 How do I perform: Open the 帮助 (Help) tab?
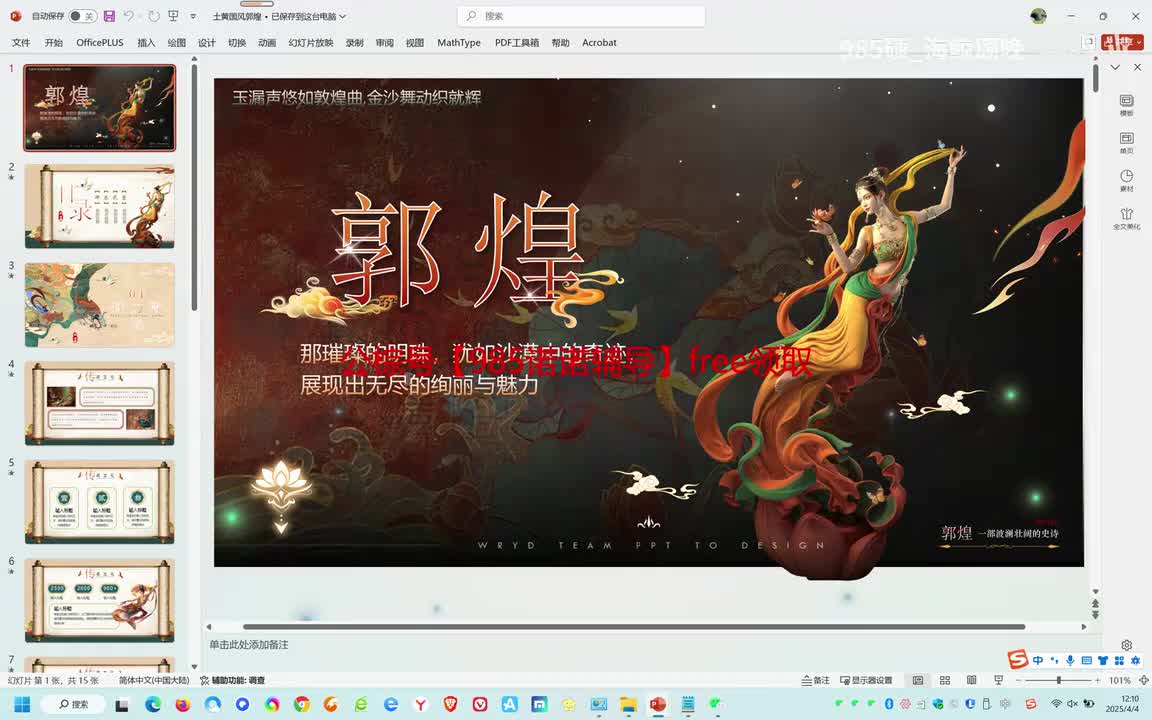[x=560, y=43]
